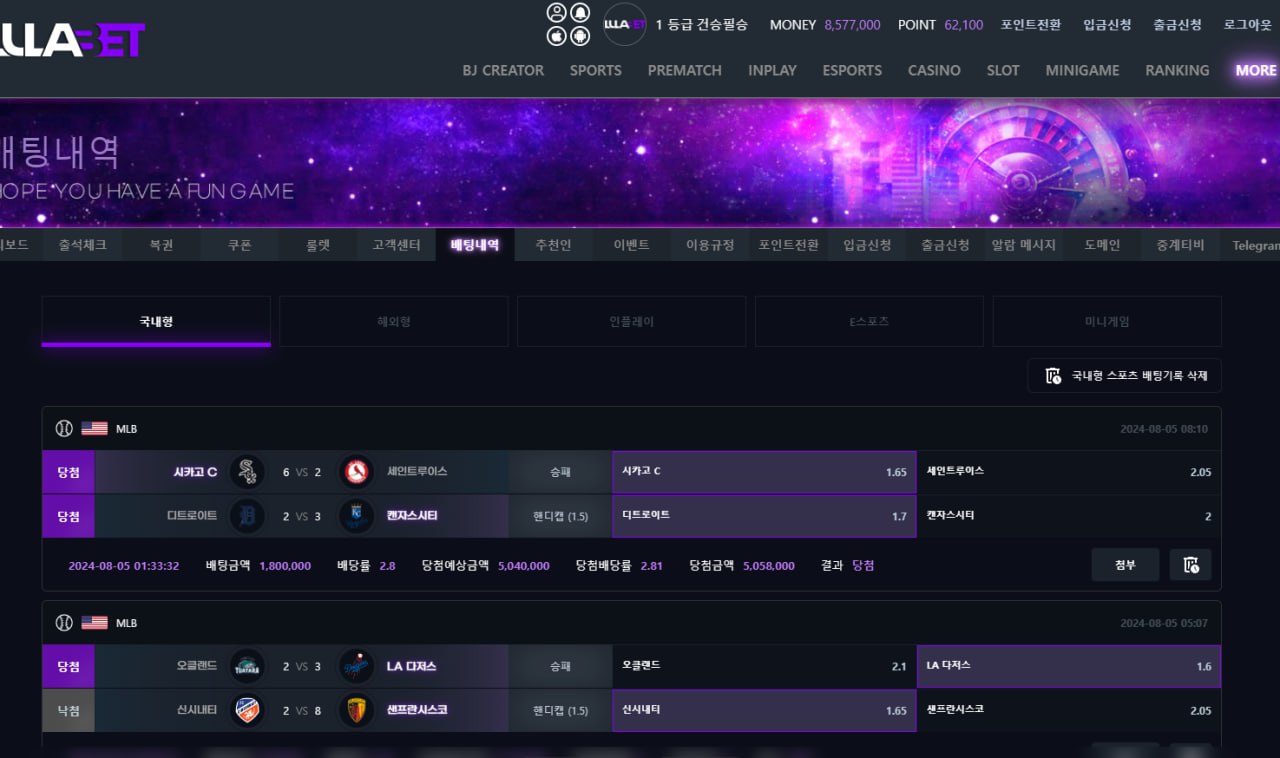The width and height of the screenshot is (1280, 758).
Task: Open PREMATCH menu
Action: coord(685,70)
